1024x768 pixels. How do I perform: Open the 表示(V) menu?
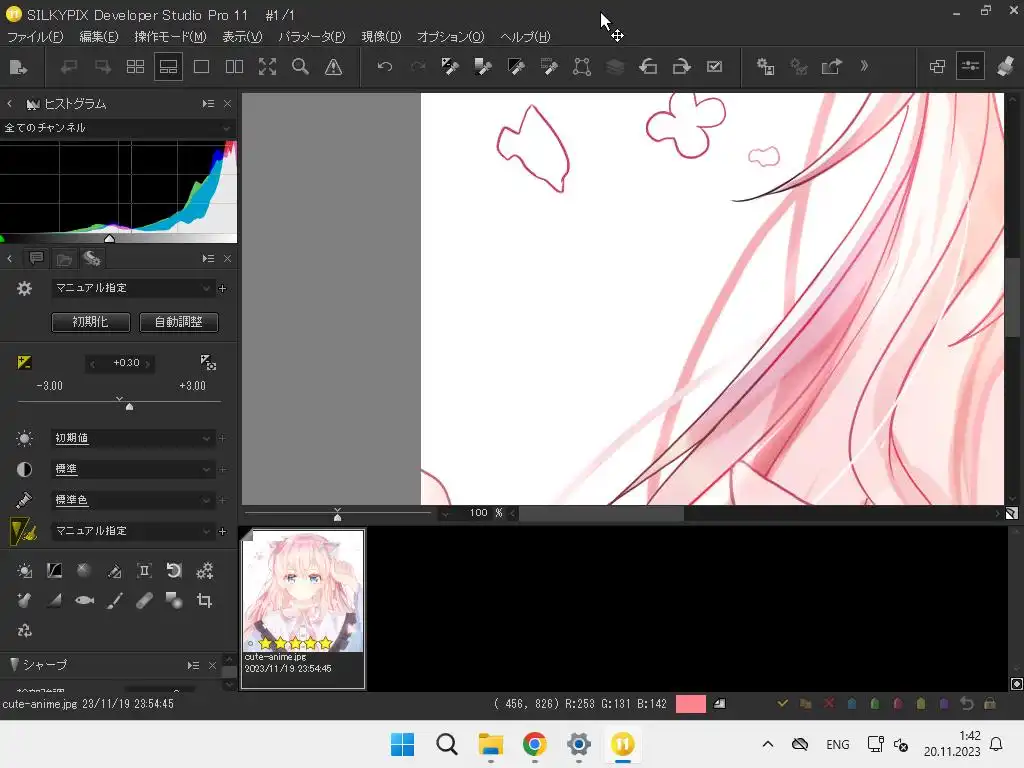click(242, 37)
